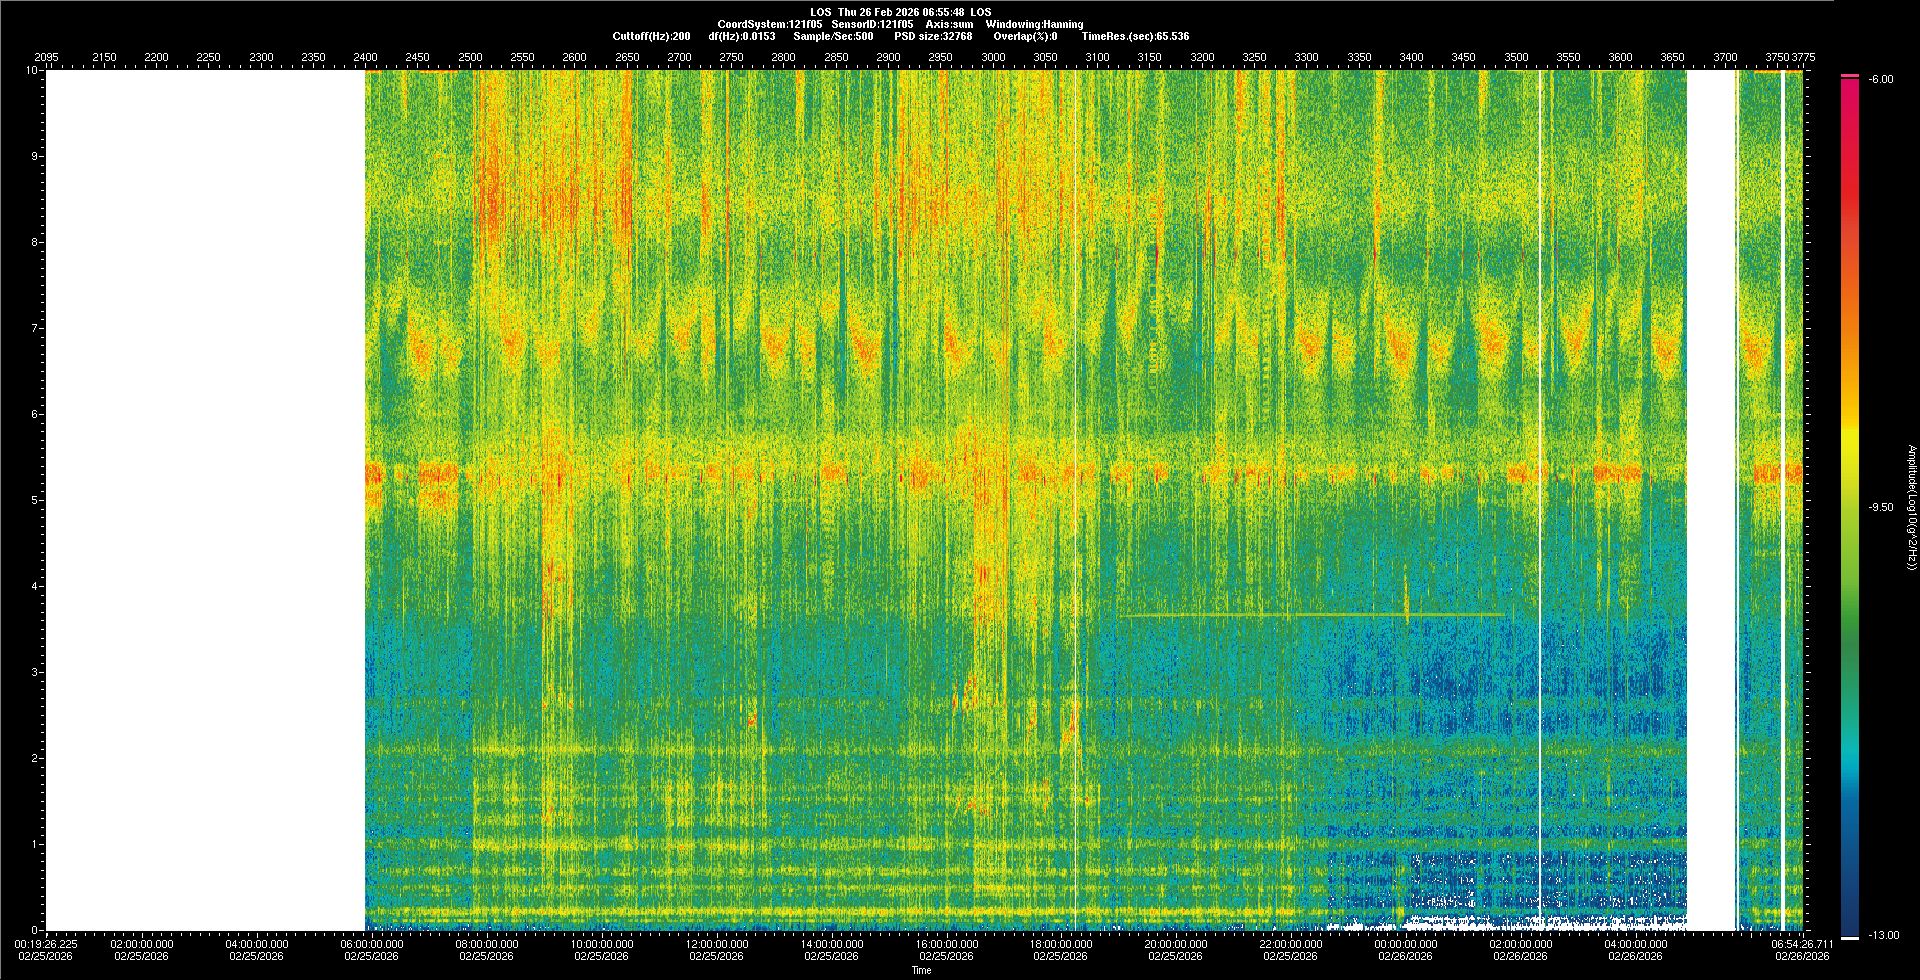
Task: Click the -6.00 maximum label on colorbar
Action: [x=1881, y=79]
